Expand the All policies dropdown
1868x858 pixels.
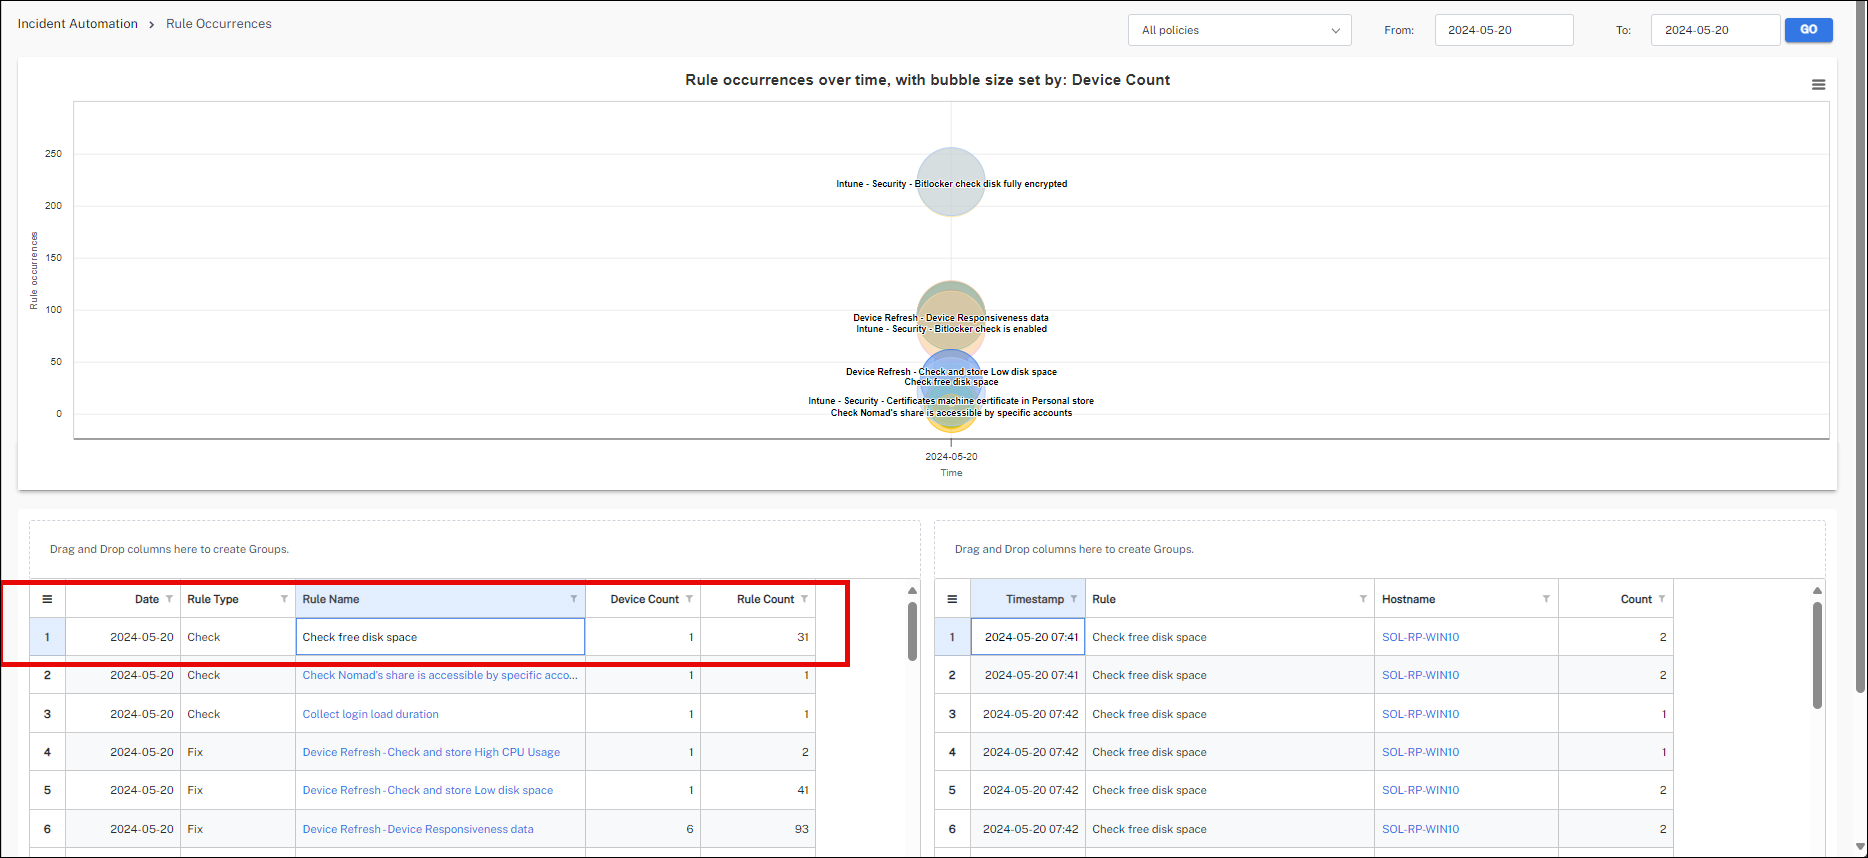[x=1239, y=30]
